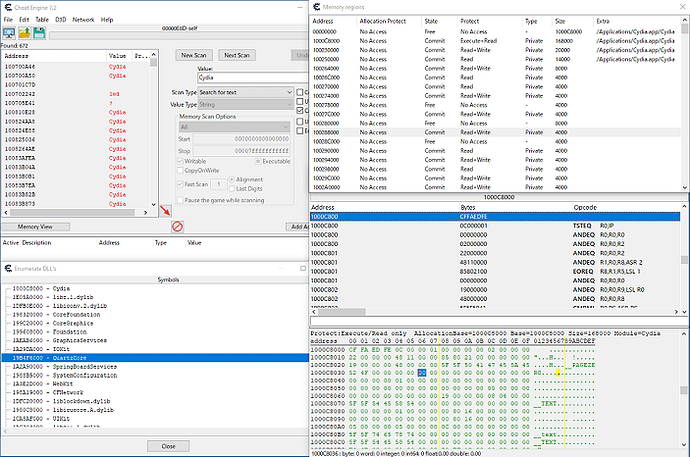Click the Protect column header in Memory regions
Viewport: 690px width, 457px height.
(491, 21)
